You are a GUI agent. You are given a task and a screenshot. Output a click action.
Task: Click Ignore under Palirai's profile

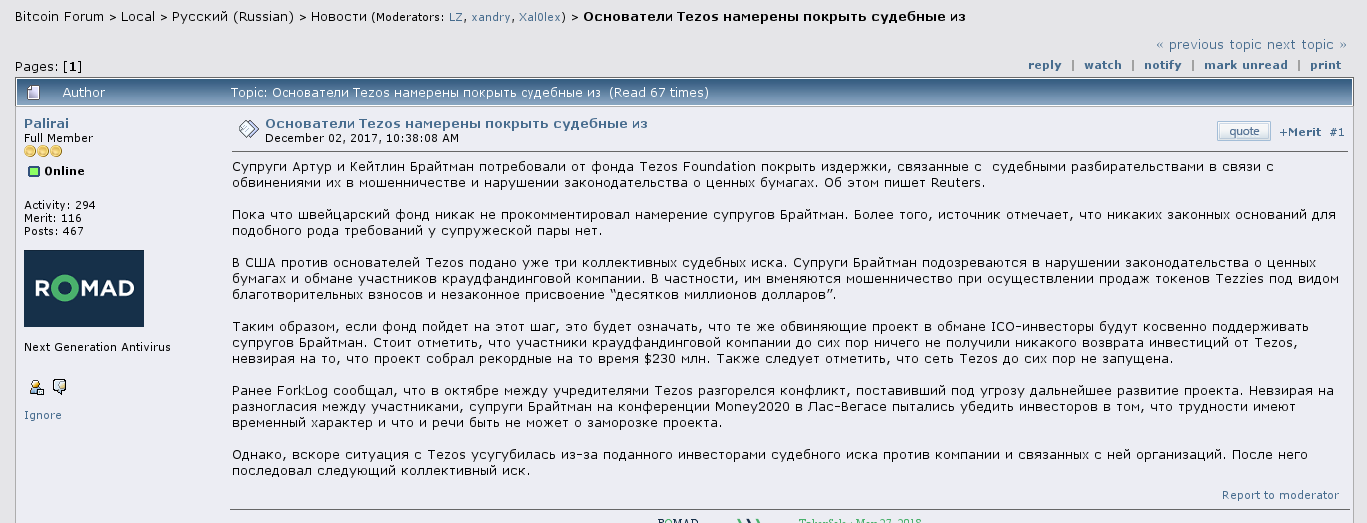pyautogui.click(x=43, y=415)
